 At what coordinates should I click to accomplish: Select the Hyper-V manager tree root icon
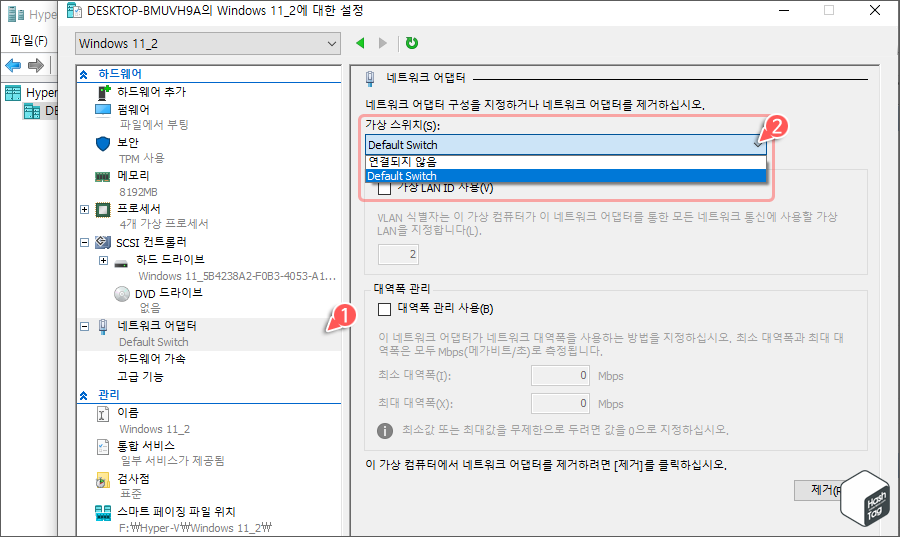(13, 92)
